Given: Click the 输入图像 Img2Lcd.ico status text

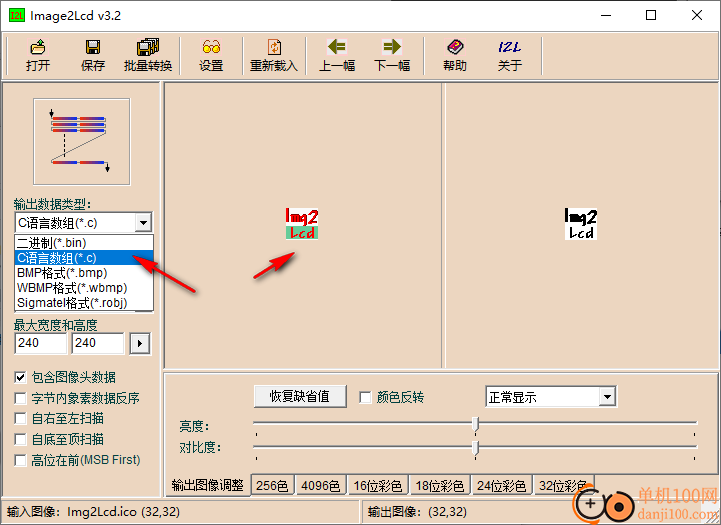Looking at the screenshot, I should coord(93,512).
